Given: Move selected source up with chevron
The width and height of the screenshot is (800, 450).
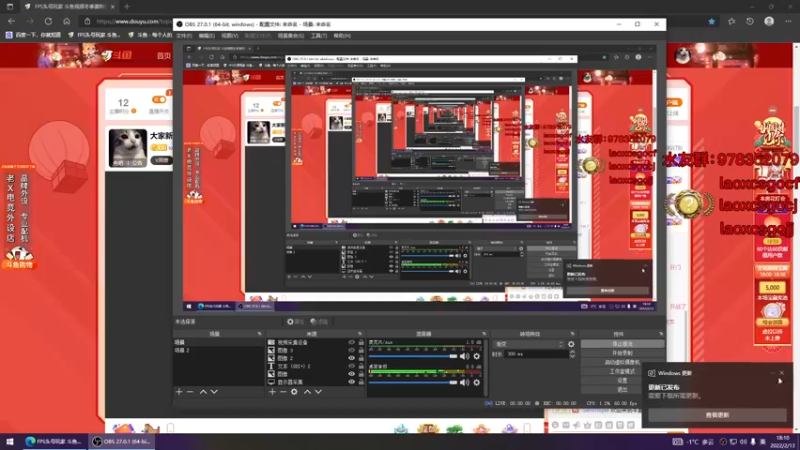Looking at the screenshot, I should [x=307, y=392].
